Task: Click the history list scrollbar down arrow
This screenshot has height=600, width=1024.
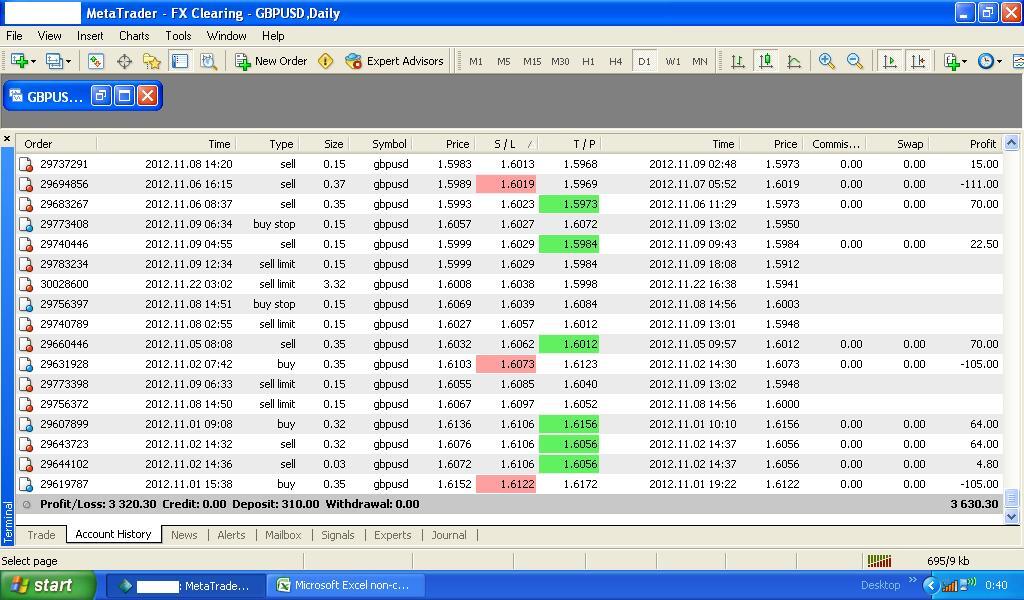Action: (1011, 517)
